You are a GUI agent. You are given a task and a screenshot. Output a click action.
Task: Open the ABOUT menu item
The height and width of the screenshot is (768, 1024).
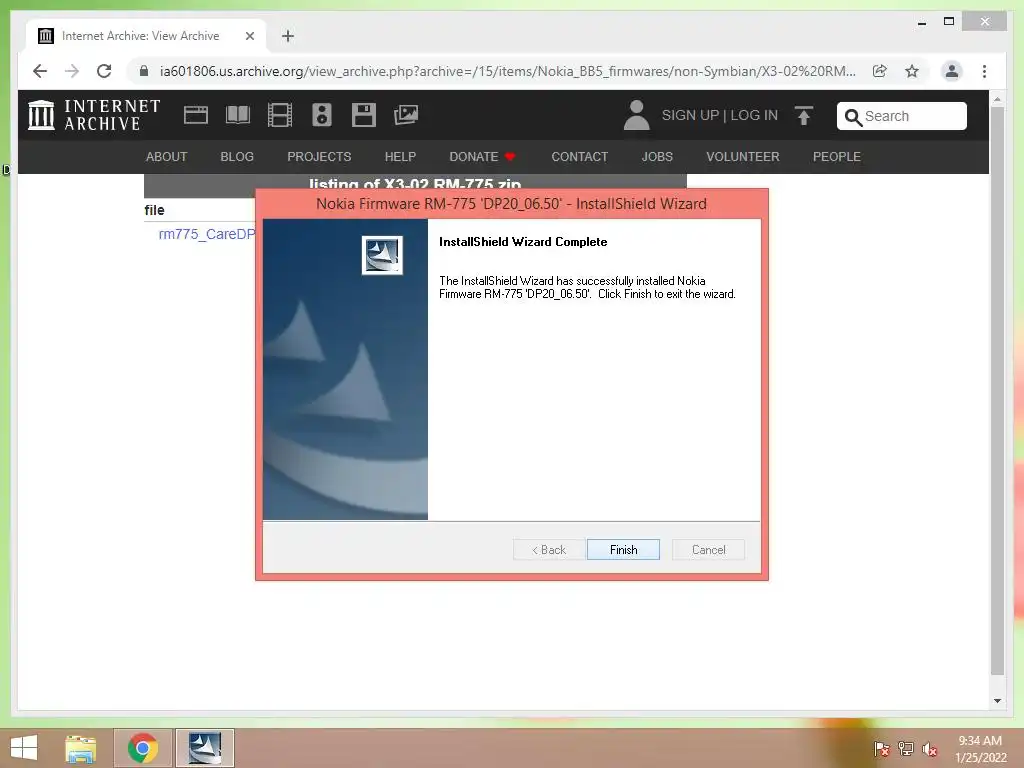coord(167,157)
